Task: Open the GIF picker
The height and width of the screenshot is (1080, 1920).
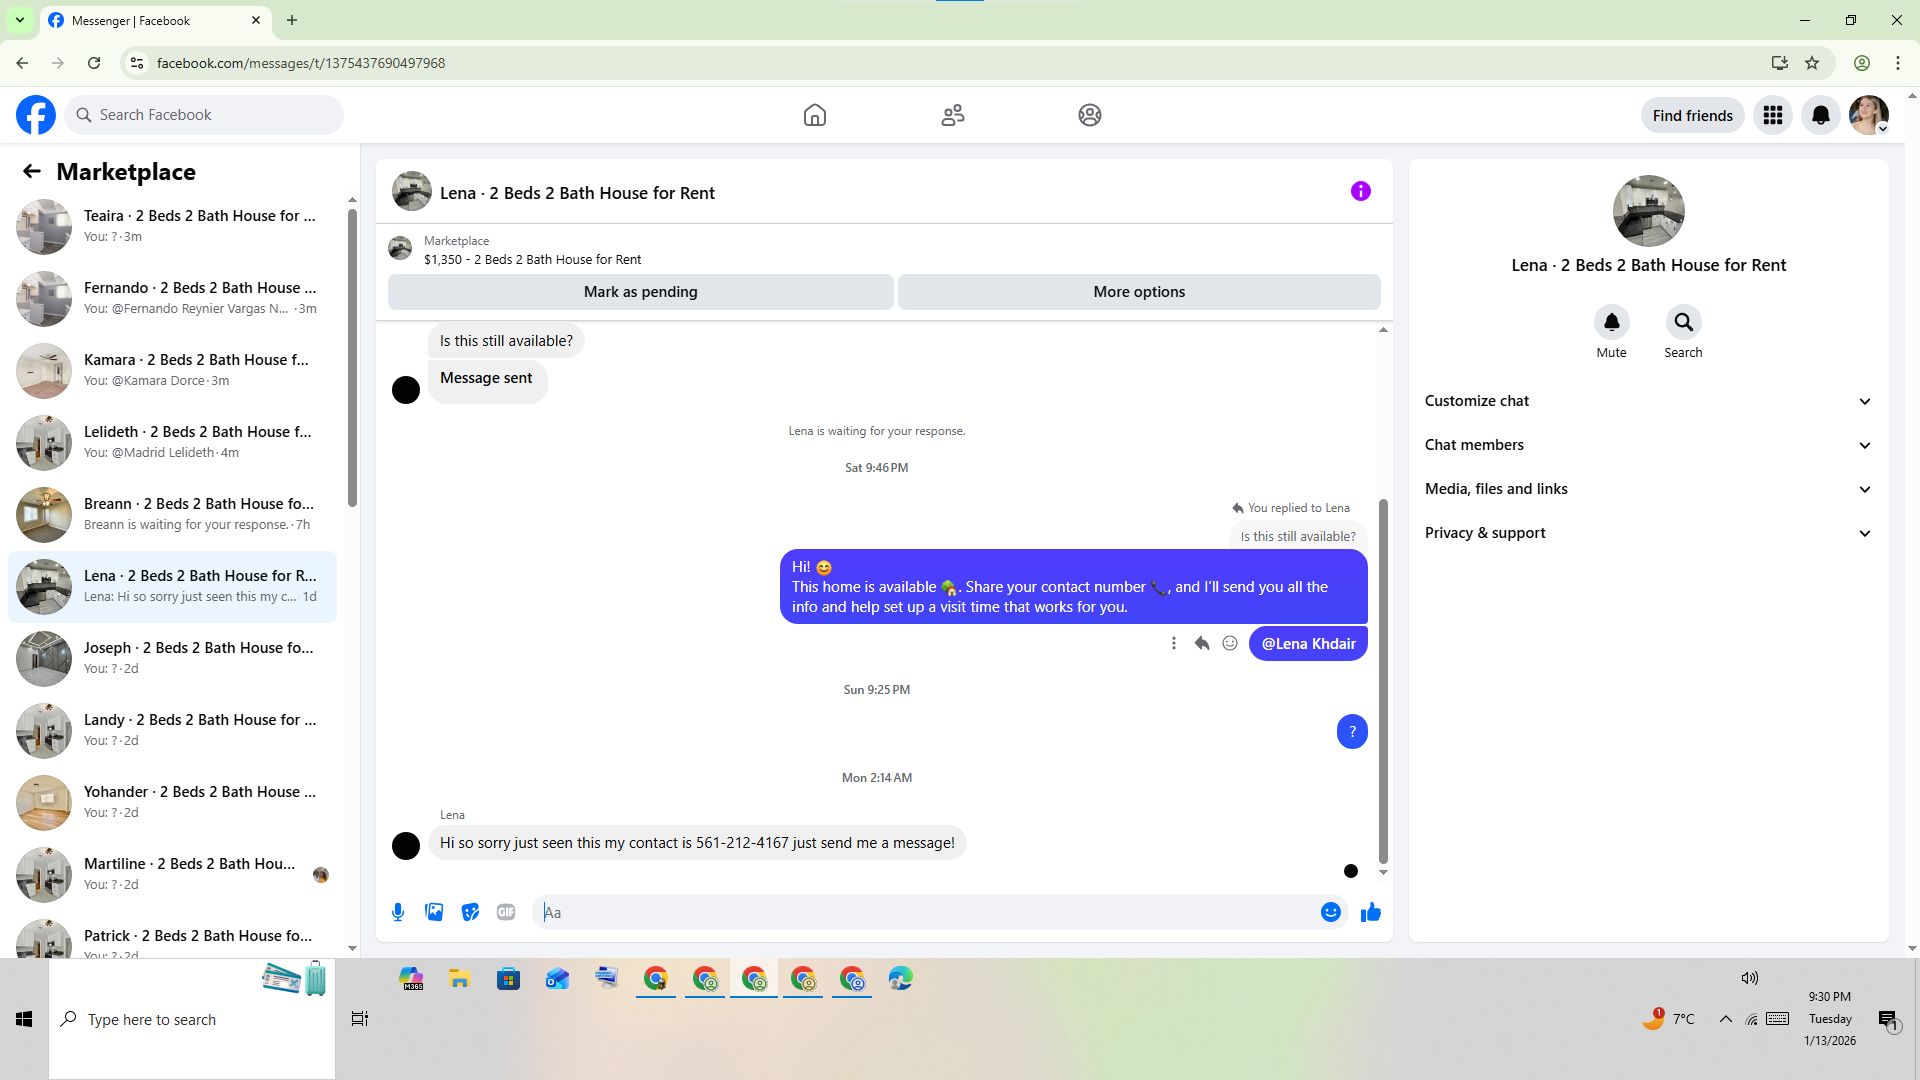Action: (506, 912)
